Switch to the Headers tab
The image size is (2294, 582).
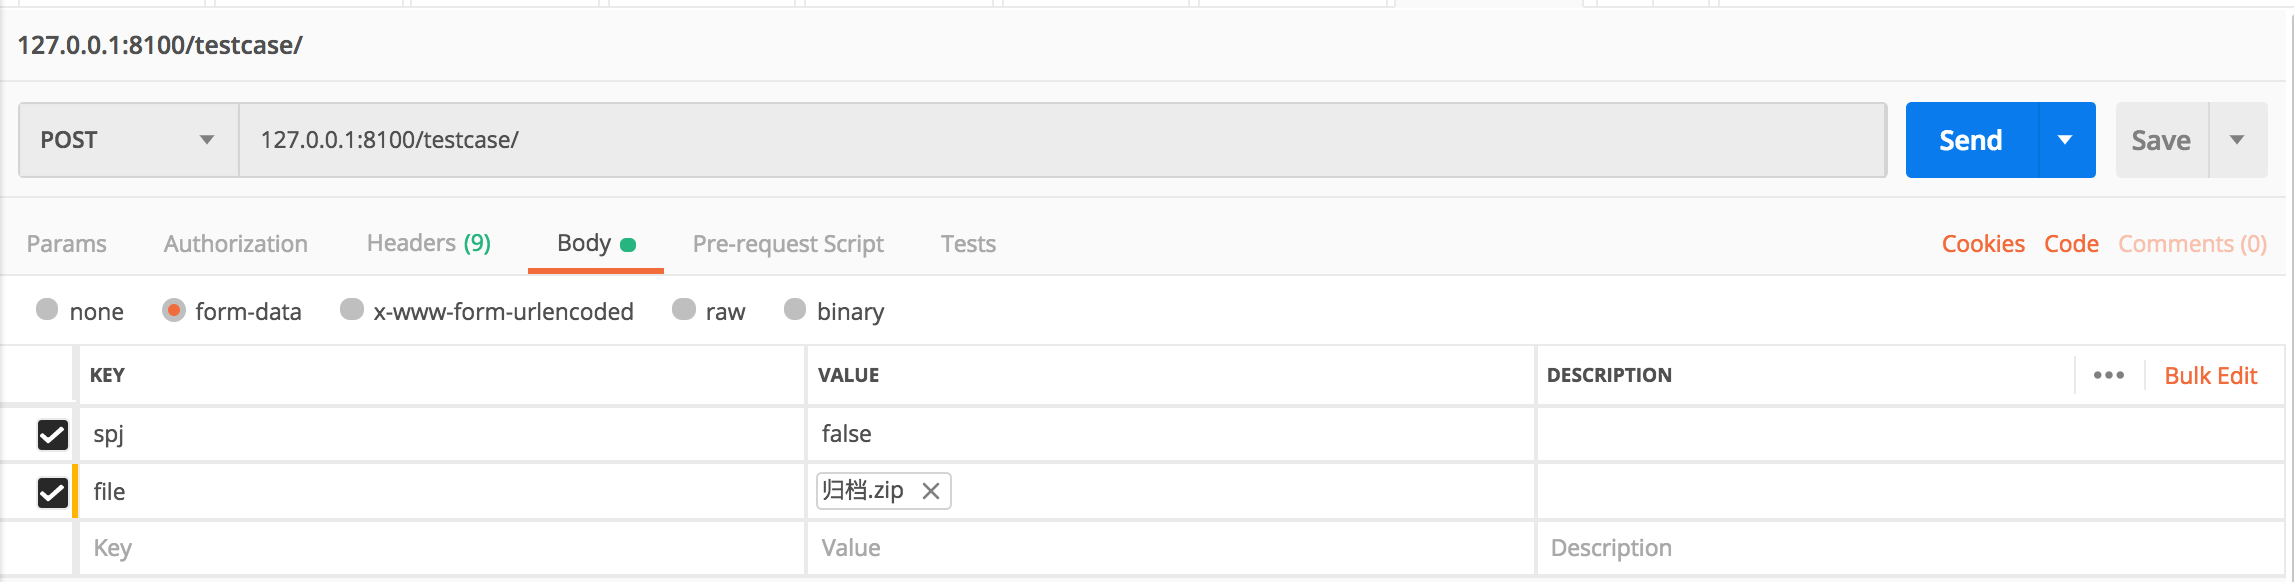point(428,244)
